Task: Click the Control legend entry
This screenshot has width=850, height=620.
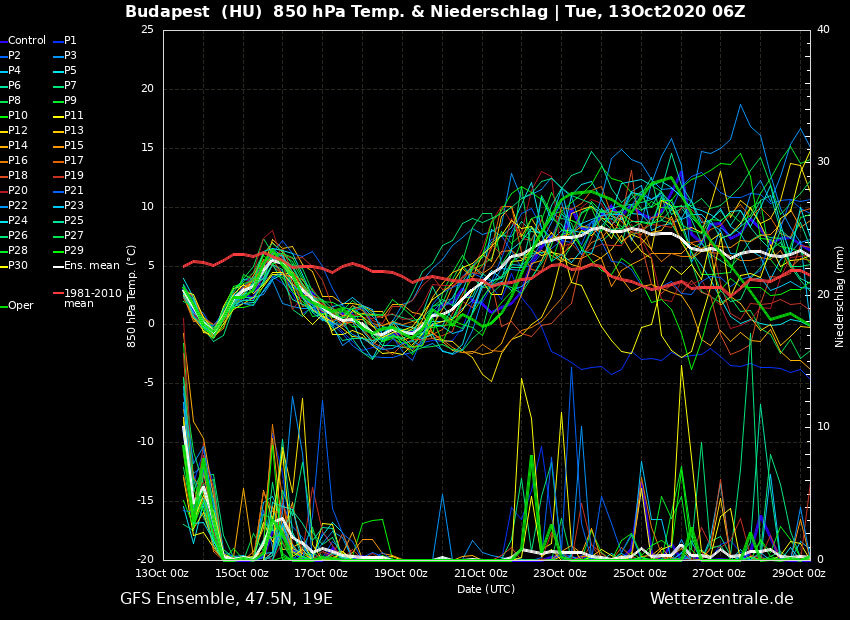Action: [x=27, y=41]
